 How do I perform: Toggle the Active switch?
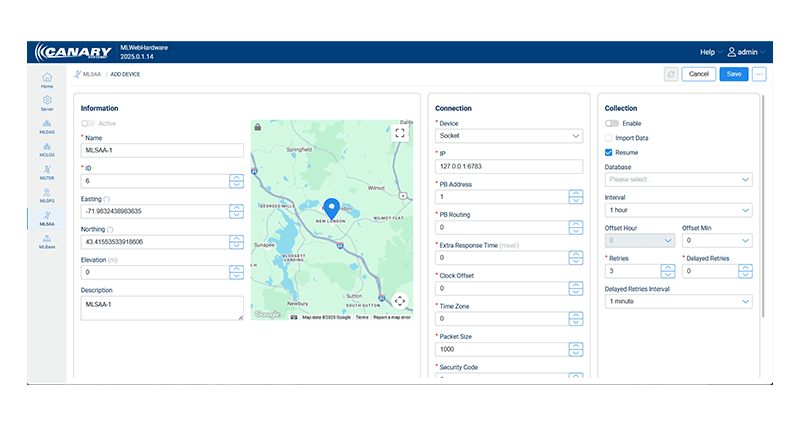click(x=88, y=123)
